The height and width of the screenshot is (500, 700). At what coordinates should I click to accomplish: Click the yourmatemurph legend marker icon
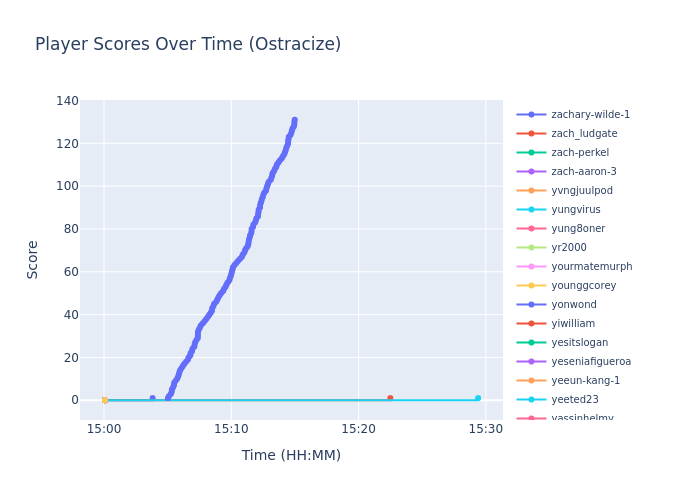pos(531,267)
